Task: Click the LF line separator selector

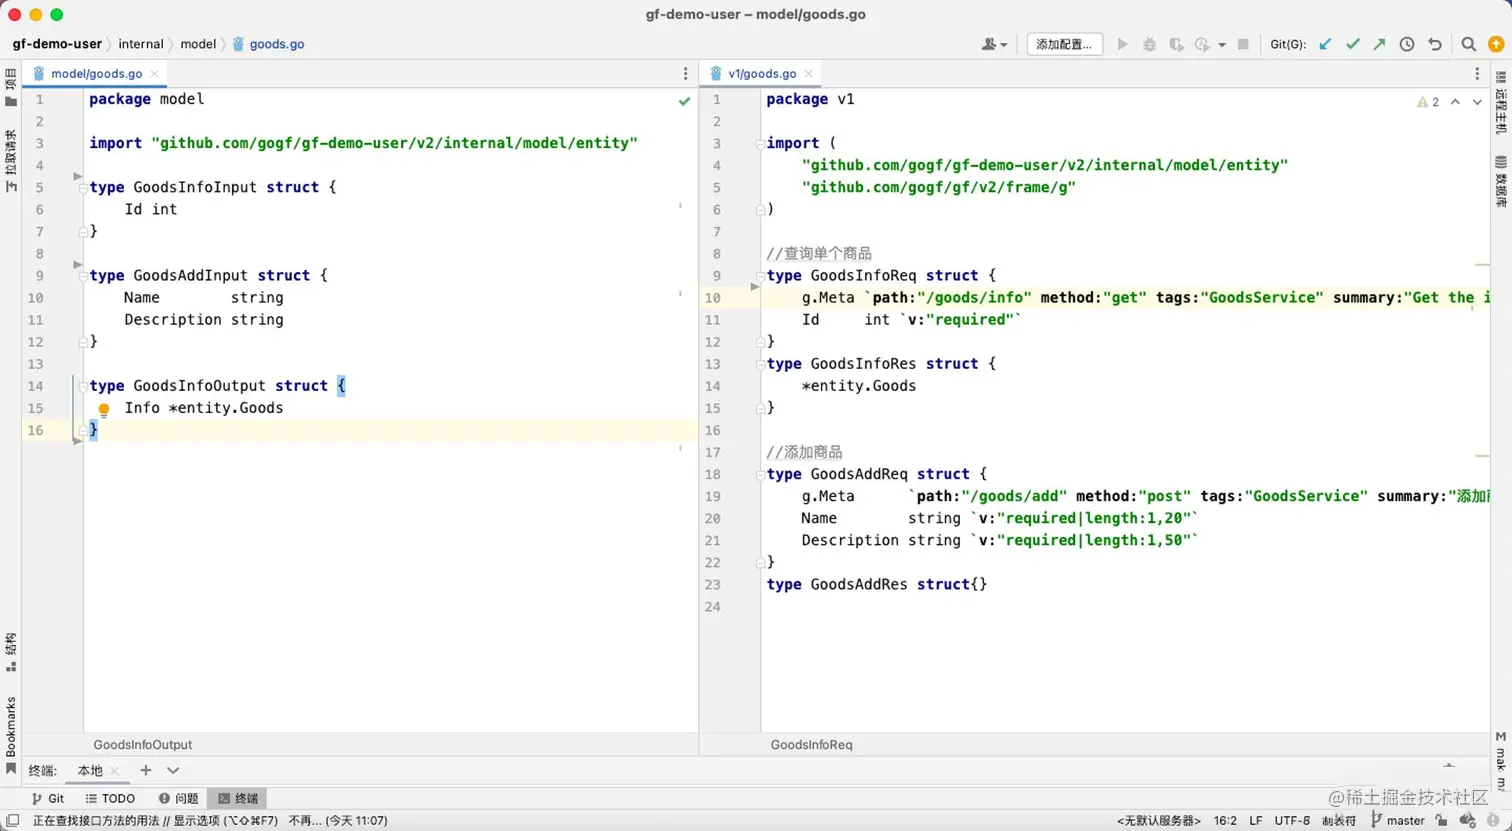Action: click(1255, 820)
